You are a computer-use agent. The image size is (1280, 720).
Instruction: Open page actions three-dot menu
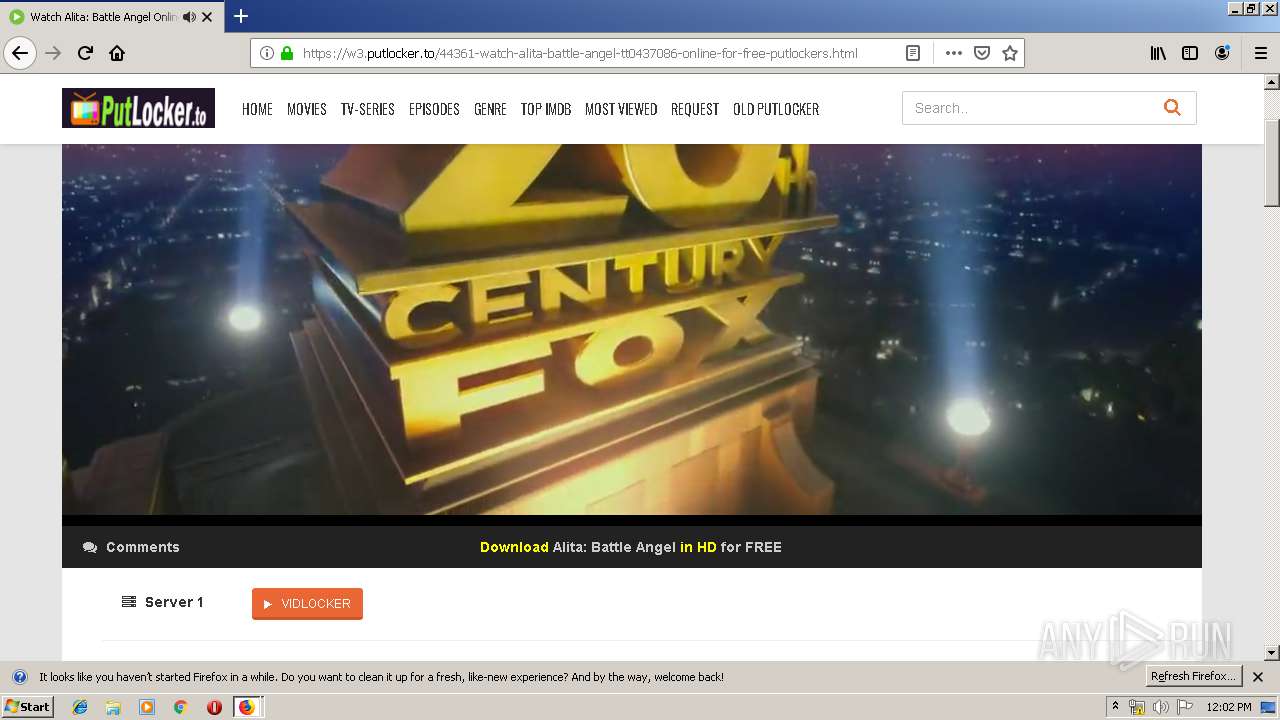click(953, 53)
